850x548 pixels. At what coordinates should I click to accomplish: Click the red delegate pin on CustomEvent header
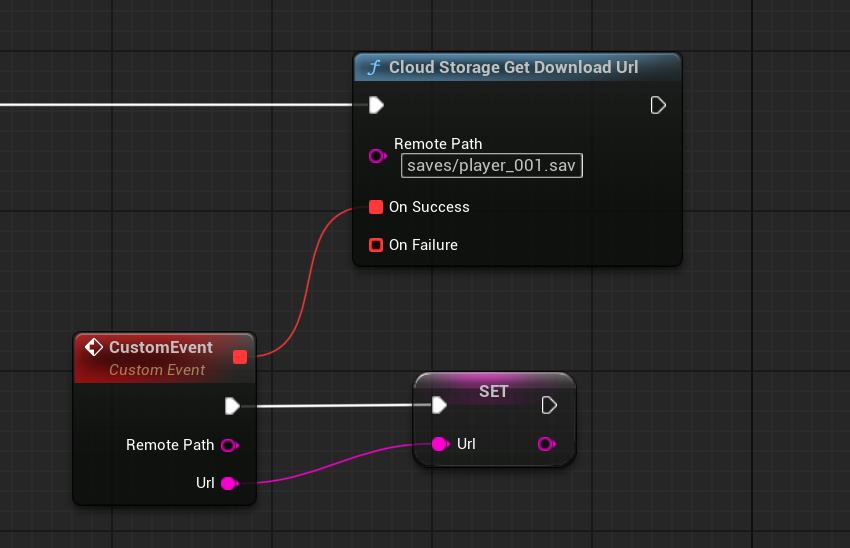coord(240,357)
